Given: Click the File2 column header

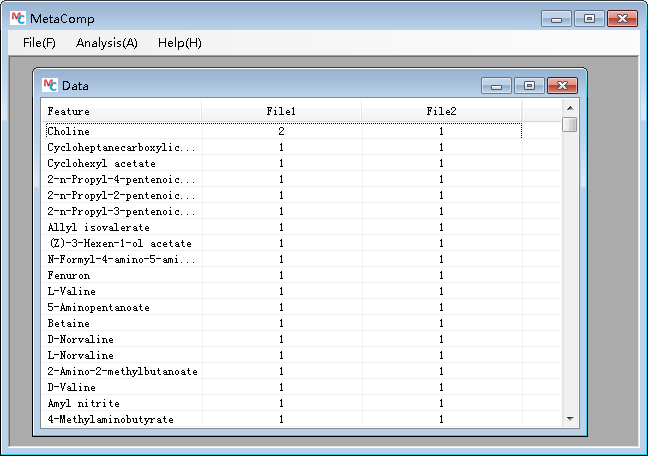Looking at the screenshot, I should pyautogui.click(x=441, y=111).
